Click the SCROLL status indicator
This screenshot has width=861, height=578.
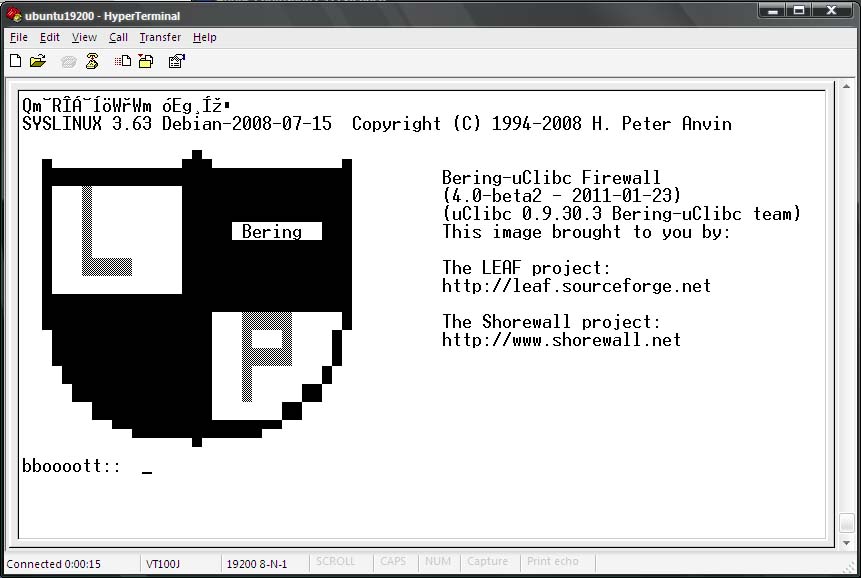336,562
